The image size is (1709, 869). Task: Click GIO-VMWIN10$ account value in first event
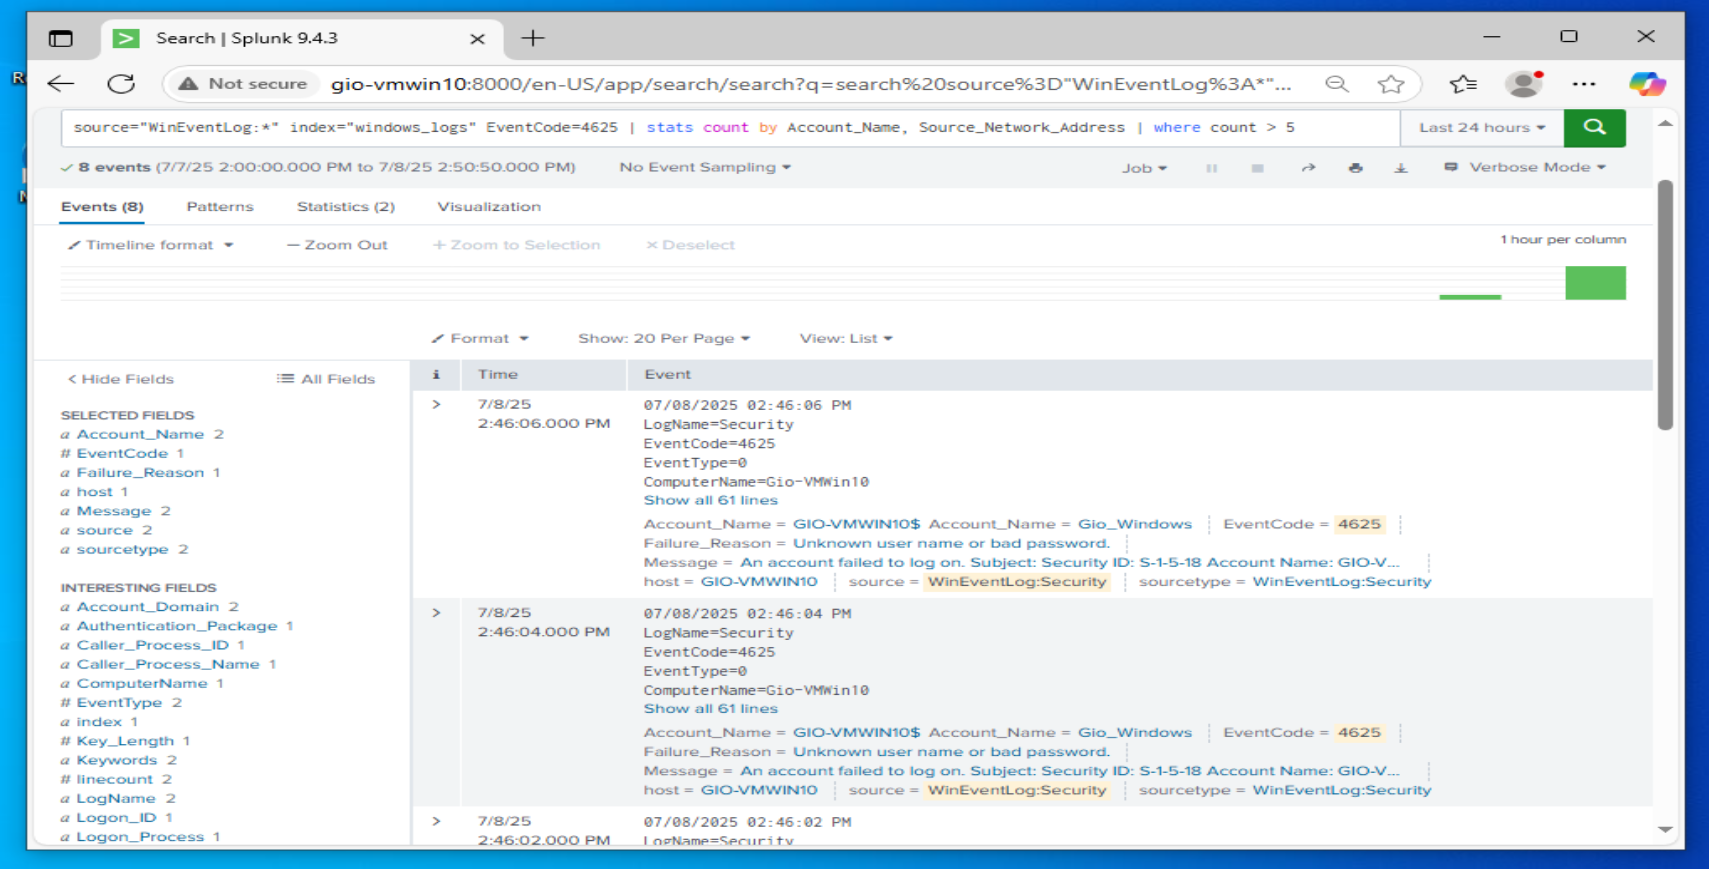click(x=856, y=524)
